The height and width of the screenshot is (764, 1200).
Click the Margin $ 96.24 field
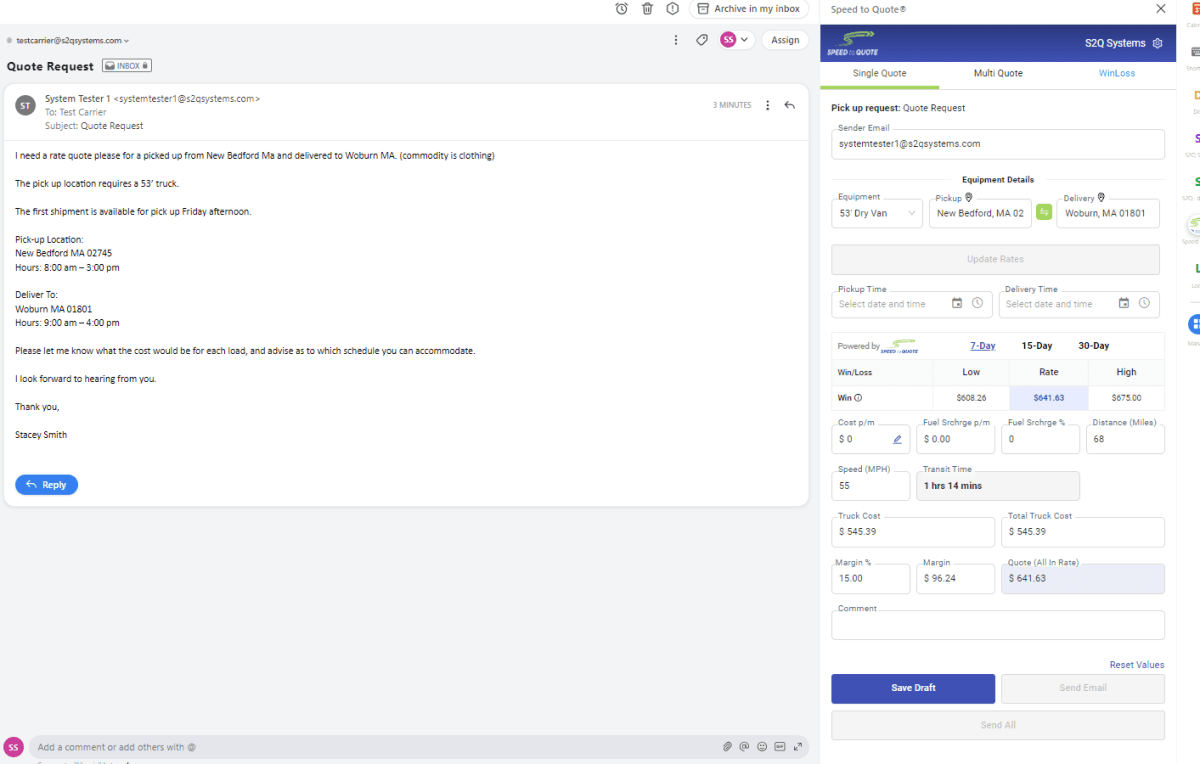click(955, 578)
